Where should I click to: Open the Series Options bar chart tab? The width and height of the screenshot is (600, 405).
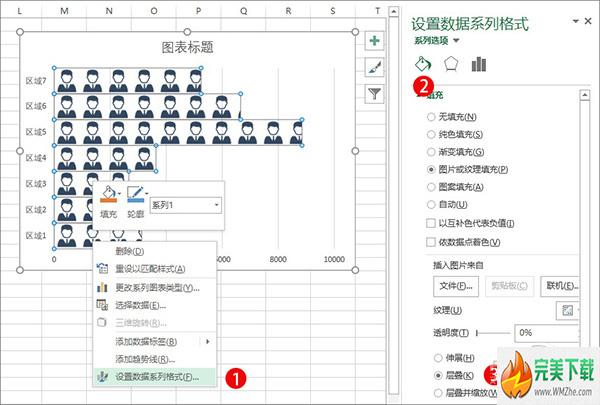479,64
